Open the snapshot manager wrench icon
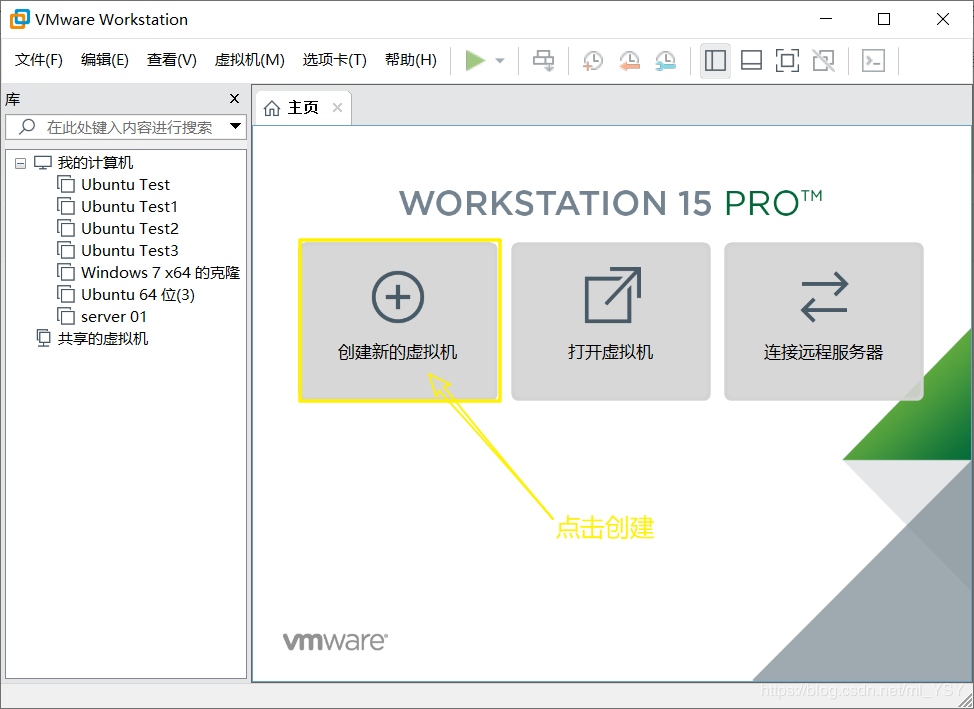This screenshot has height=709, width=974. (x=665, y=61)
